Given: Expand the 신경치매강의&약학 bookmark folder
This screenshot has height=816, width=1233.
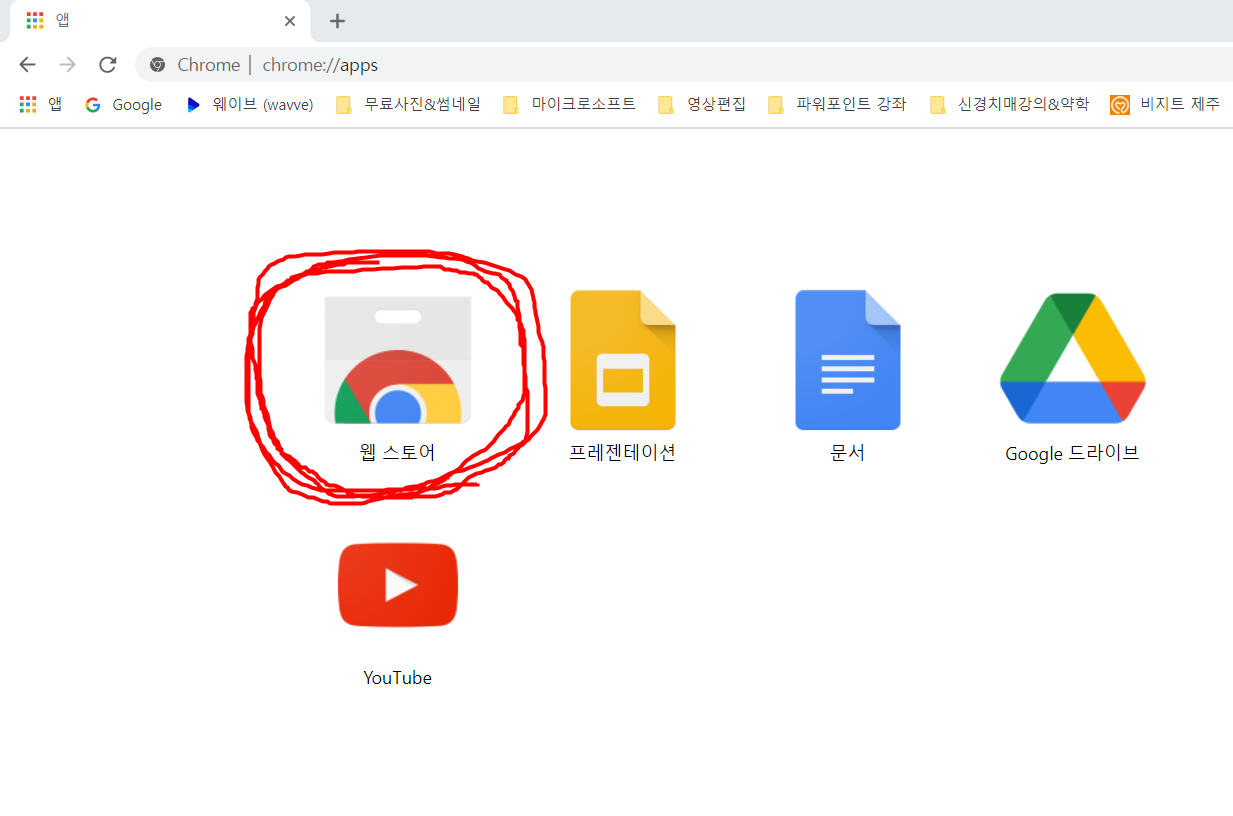Looking at the screenshot, I should (1009, 104).
